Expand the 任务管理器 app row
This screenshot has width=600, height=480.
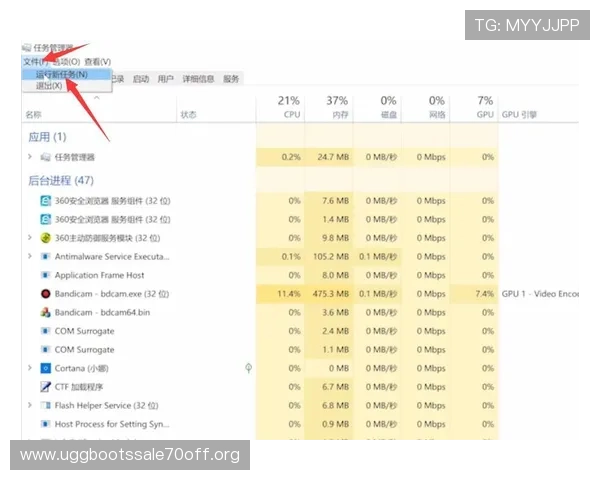pyautogui.click(x=30, y=157)
